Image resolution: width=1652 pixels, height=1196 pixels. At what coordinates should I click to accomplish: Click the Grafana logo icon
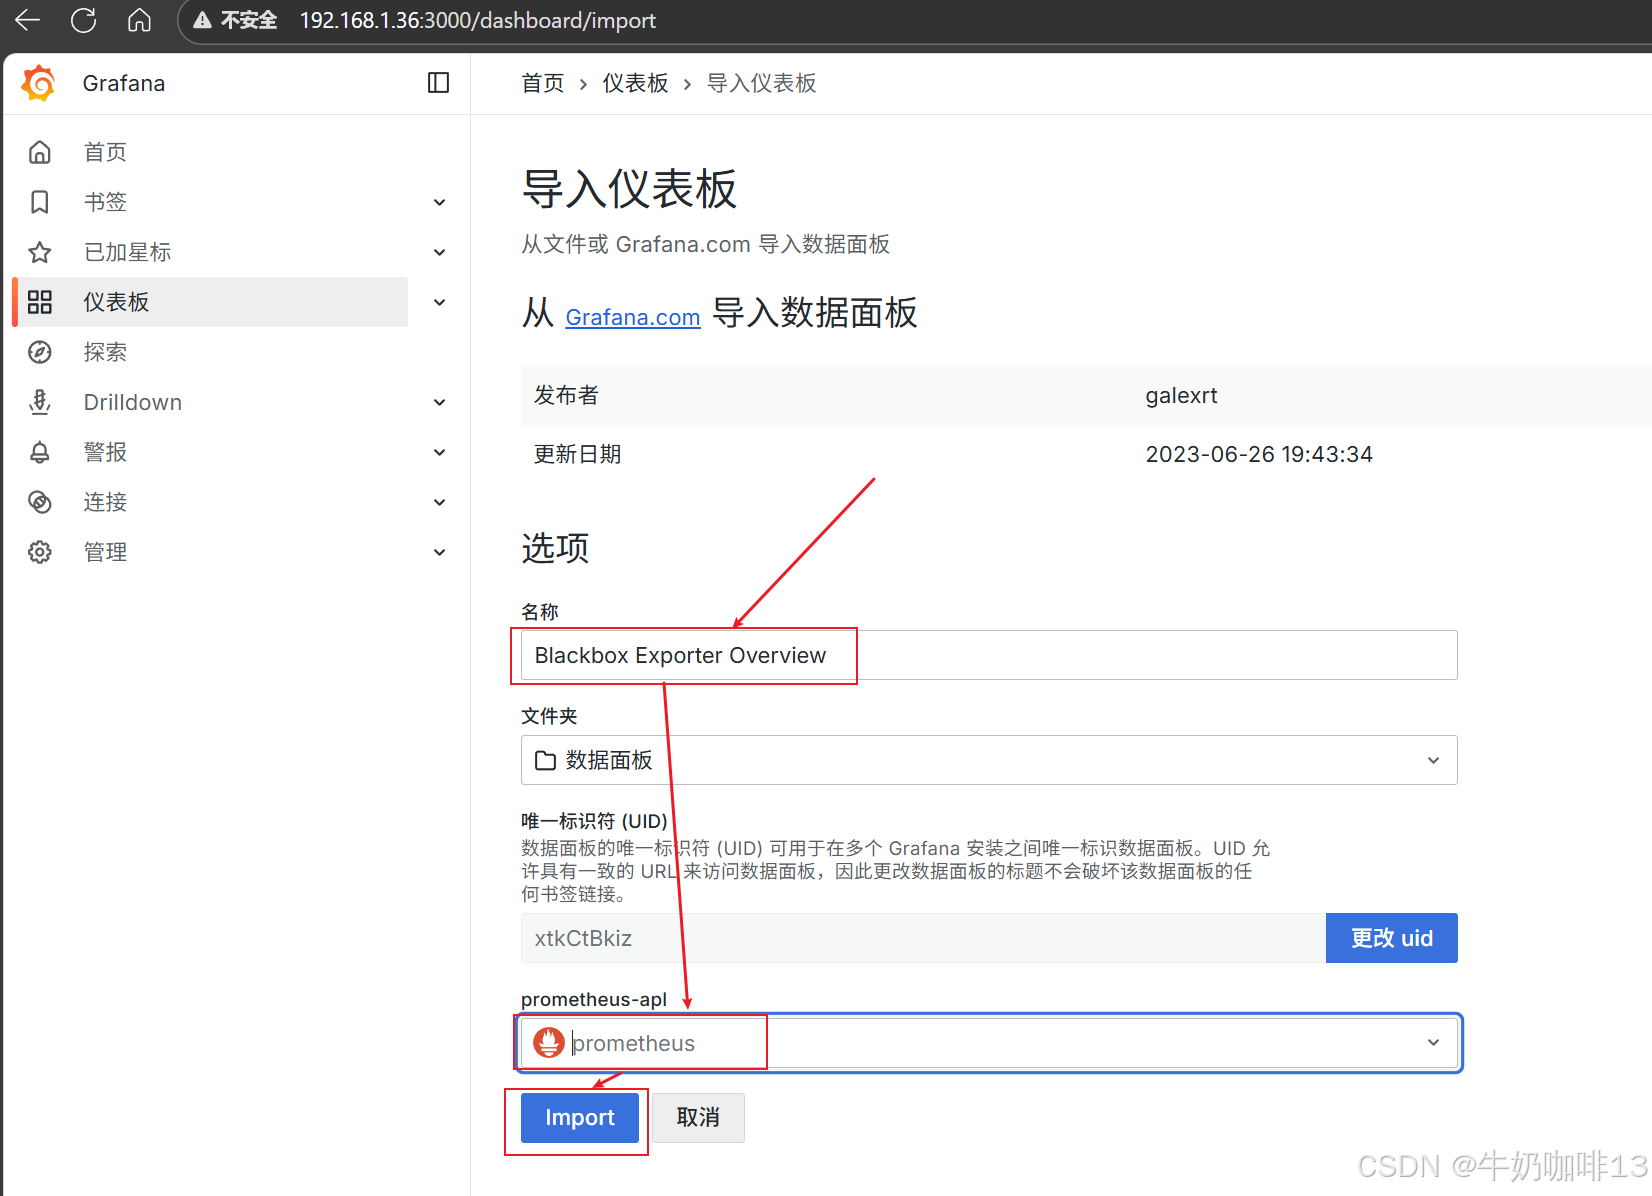click(39, 83)
